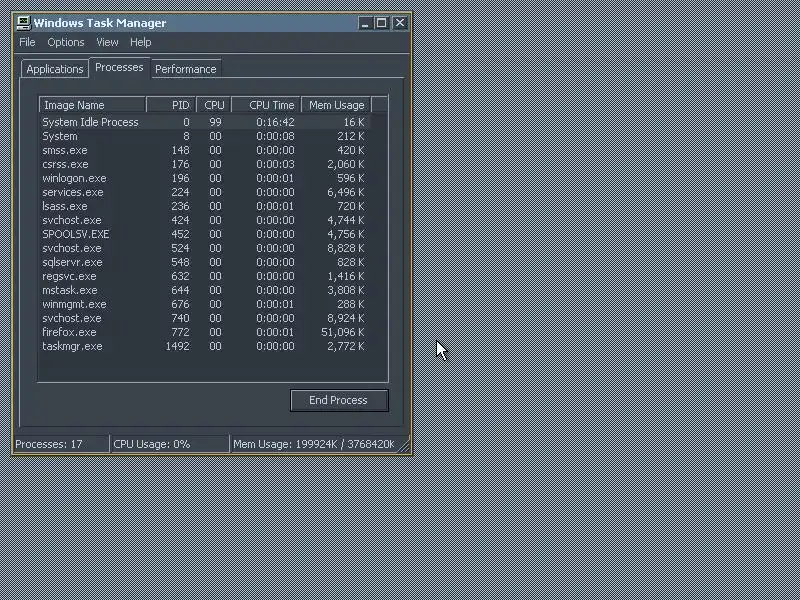Select smss.exe in the process list
Viewport: 800px width, 600px height.
pos(205,151)
